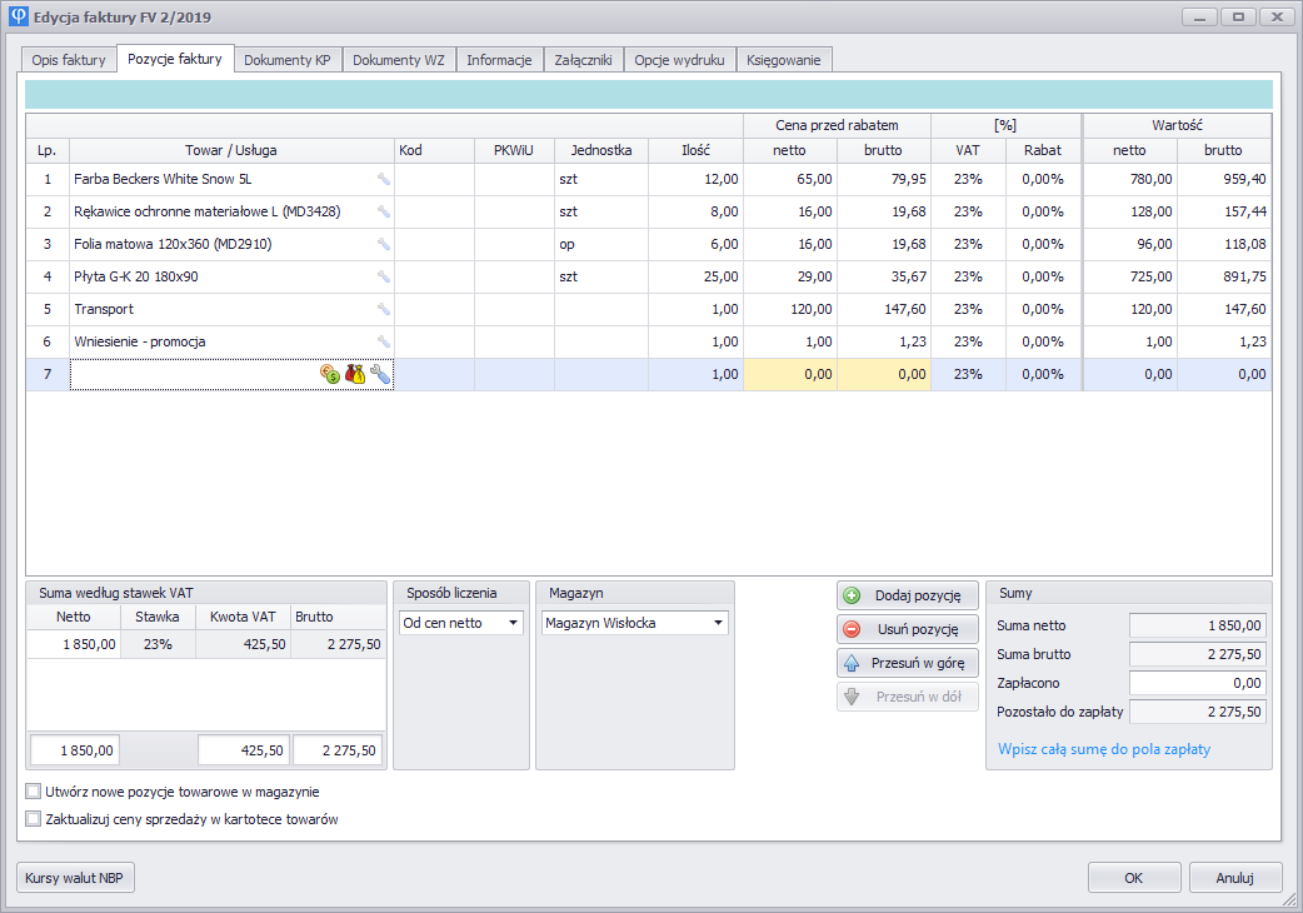Confirm the invoice with OK button
The width and height of the screenshot is (1303, 913).
pos(1133,877)
